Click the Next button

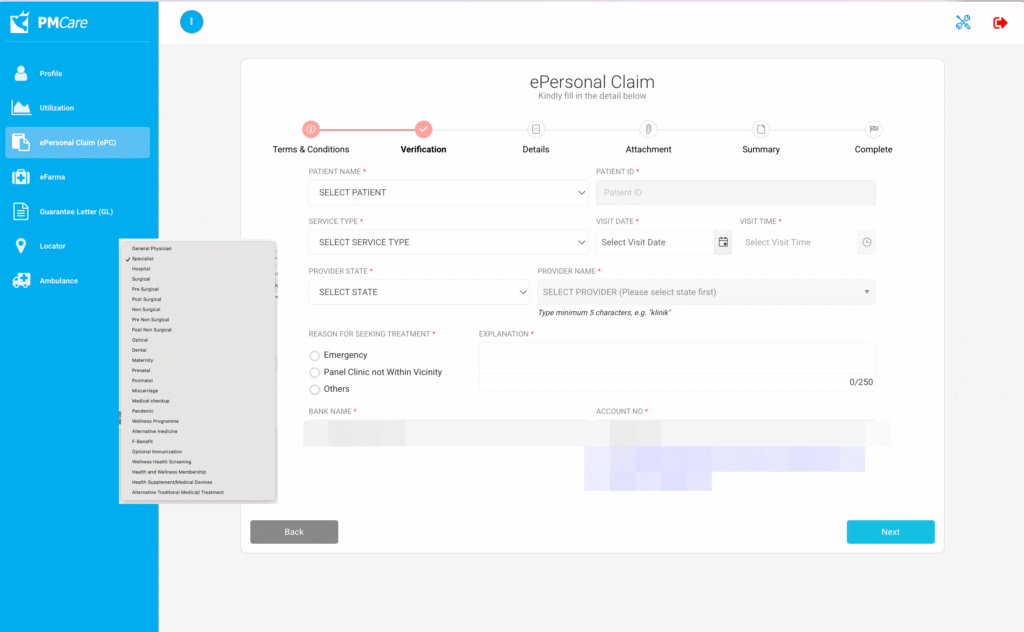pyautogui.click(x=890, y=532)
